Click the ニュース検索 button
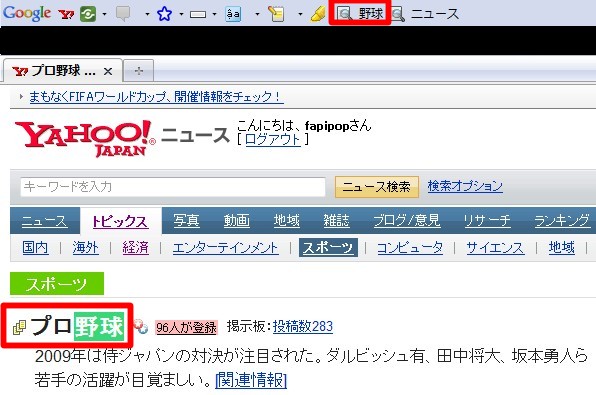The height and width of the screenshot is (395, 596). click(377, 187)
